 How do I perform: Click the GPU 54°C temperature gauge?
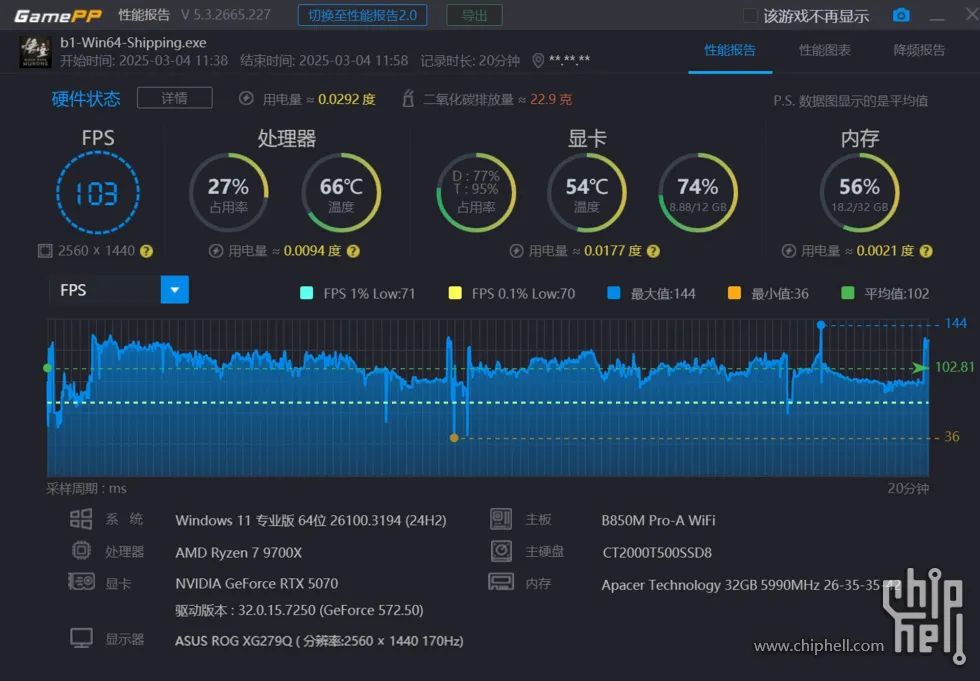pyautogui.click(x=587, y=192)
